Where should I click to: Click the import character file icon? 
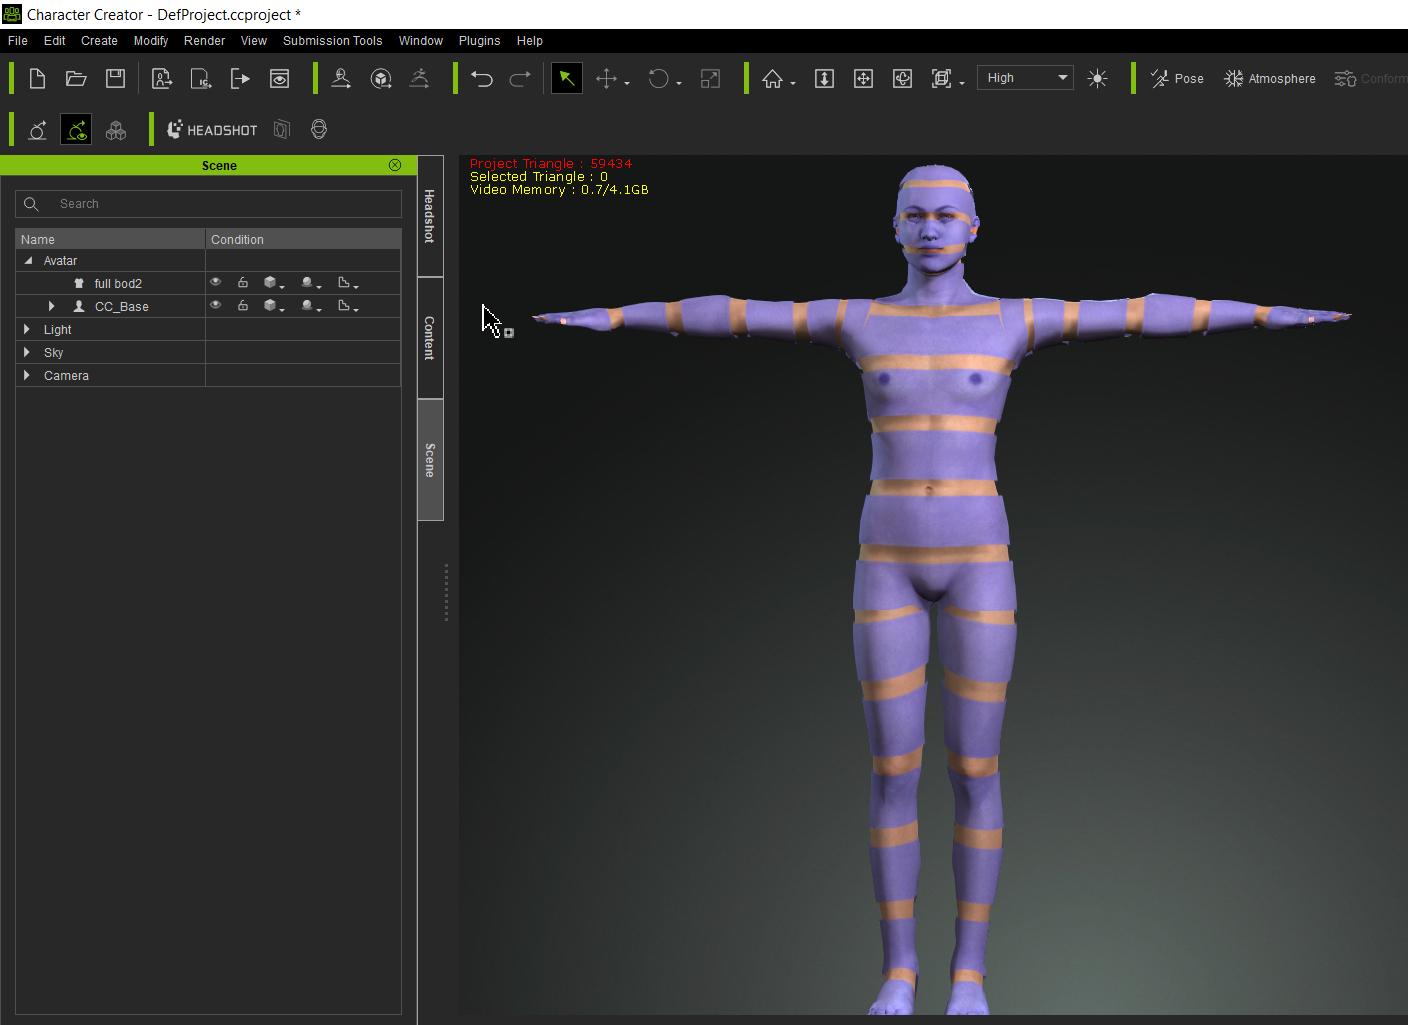pyautogui.click(x=162, y=79)
